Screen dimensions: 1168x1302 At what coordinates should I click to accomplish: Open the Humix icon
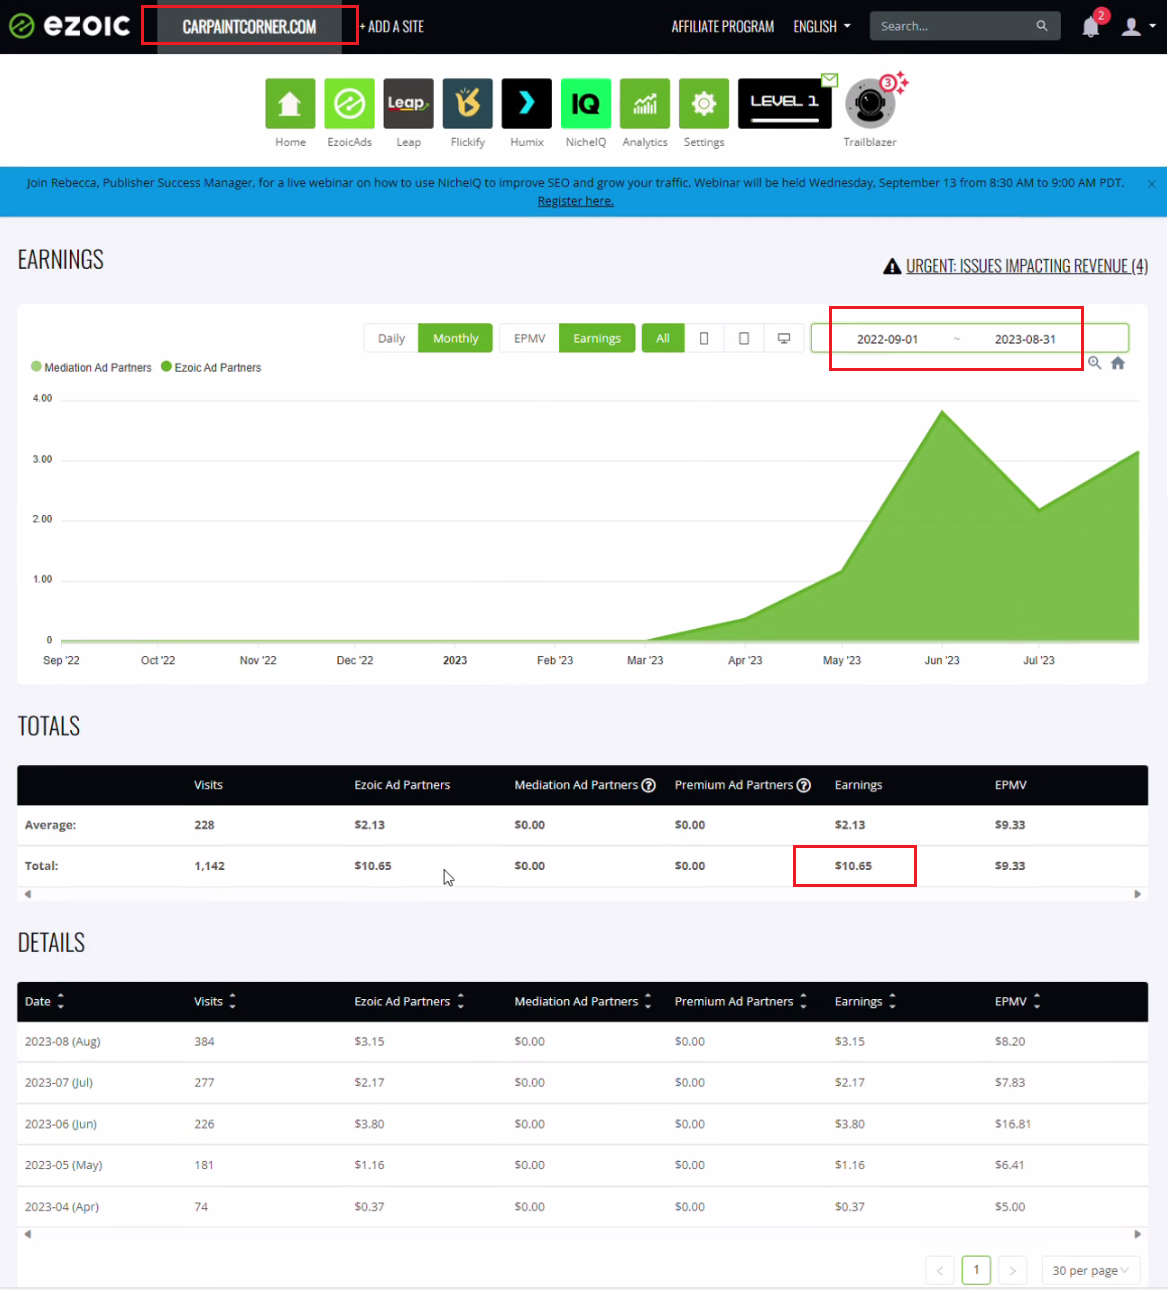(x=527, y=104)
